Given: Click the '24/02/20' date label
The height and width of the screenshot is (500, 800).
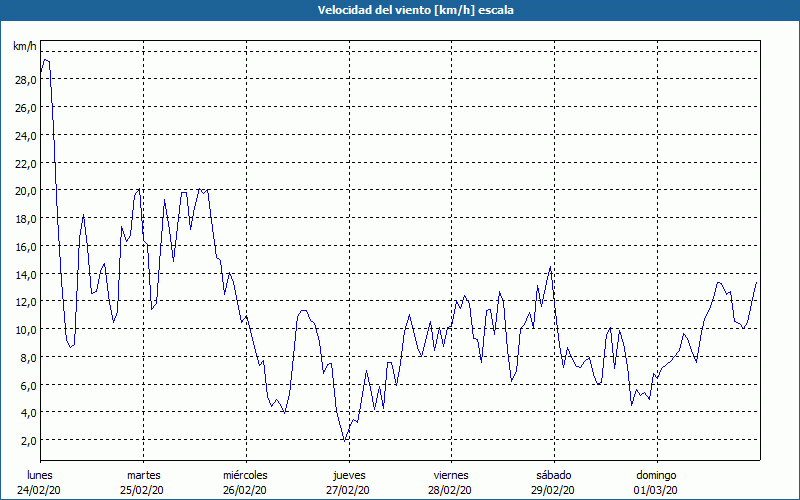Looking at the screenshot, I should click(39, 490).
